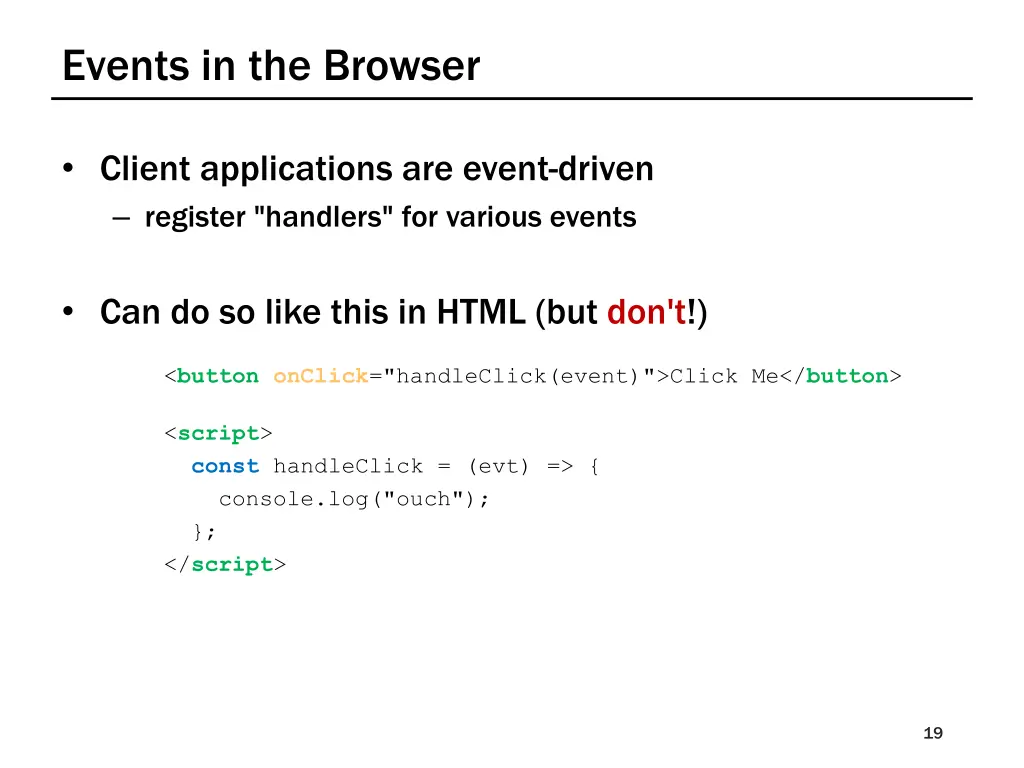
Task: Click the blue 'const' keyword
Action: pyautogui.click(x=225, y=466)
